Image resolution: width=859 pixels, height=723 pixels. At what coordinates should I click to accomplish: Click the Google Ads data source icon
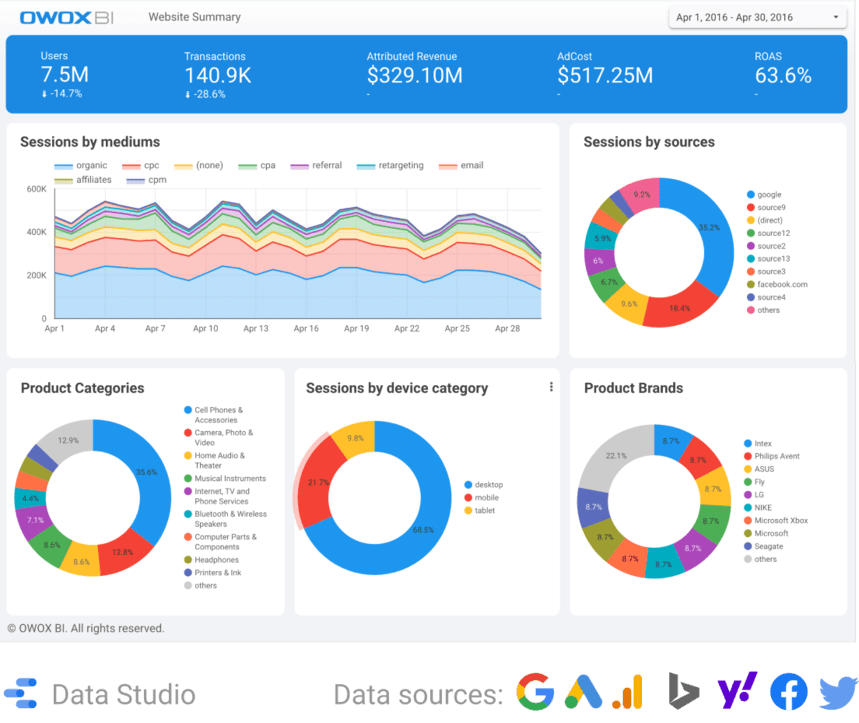(x=582, y=693)
